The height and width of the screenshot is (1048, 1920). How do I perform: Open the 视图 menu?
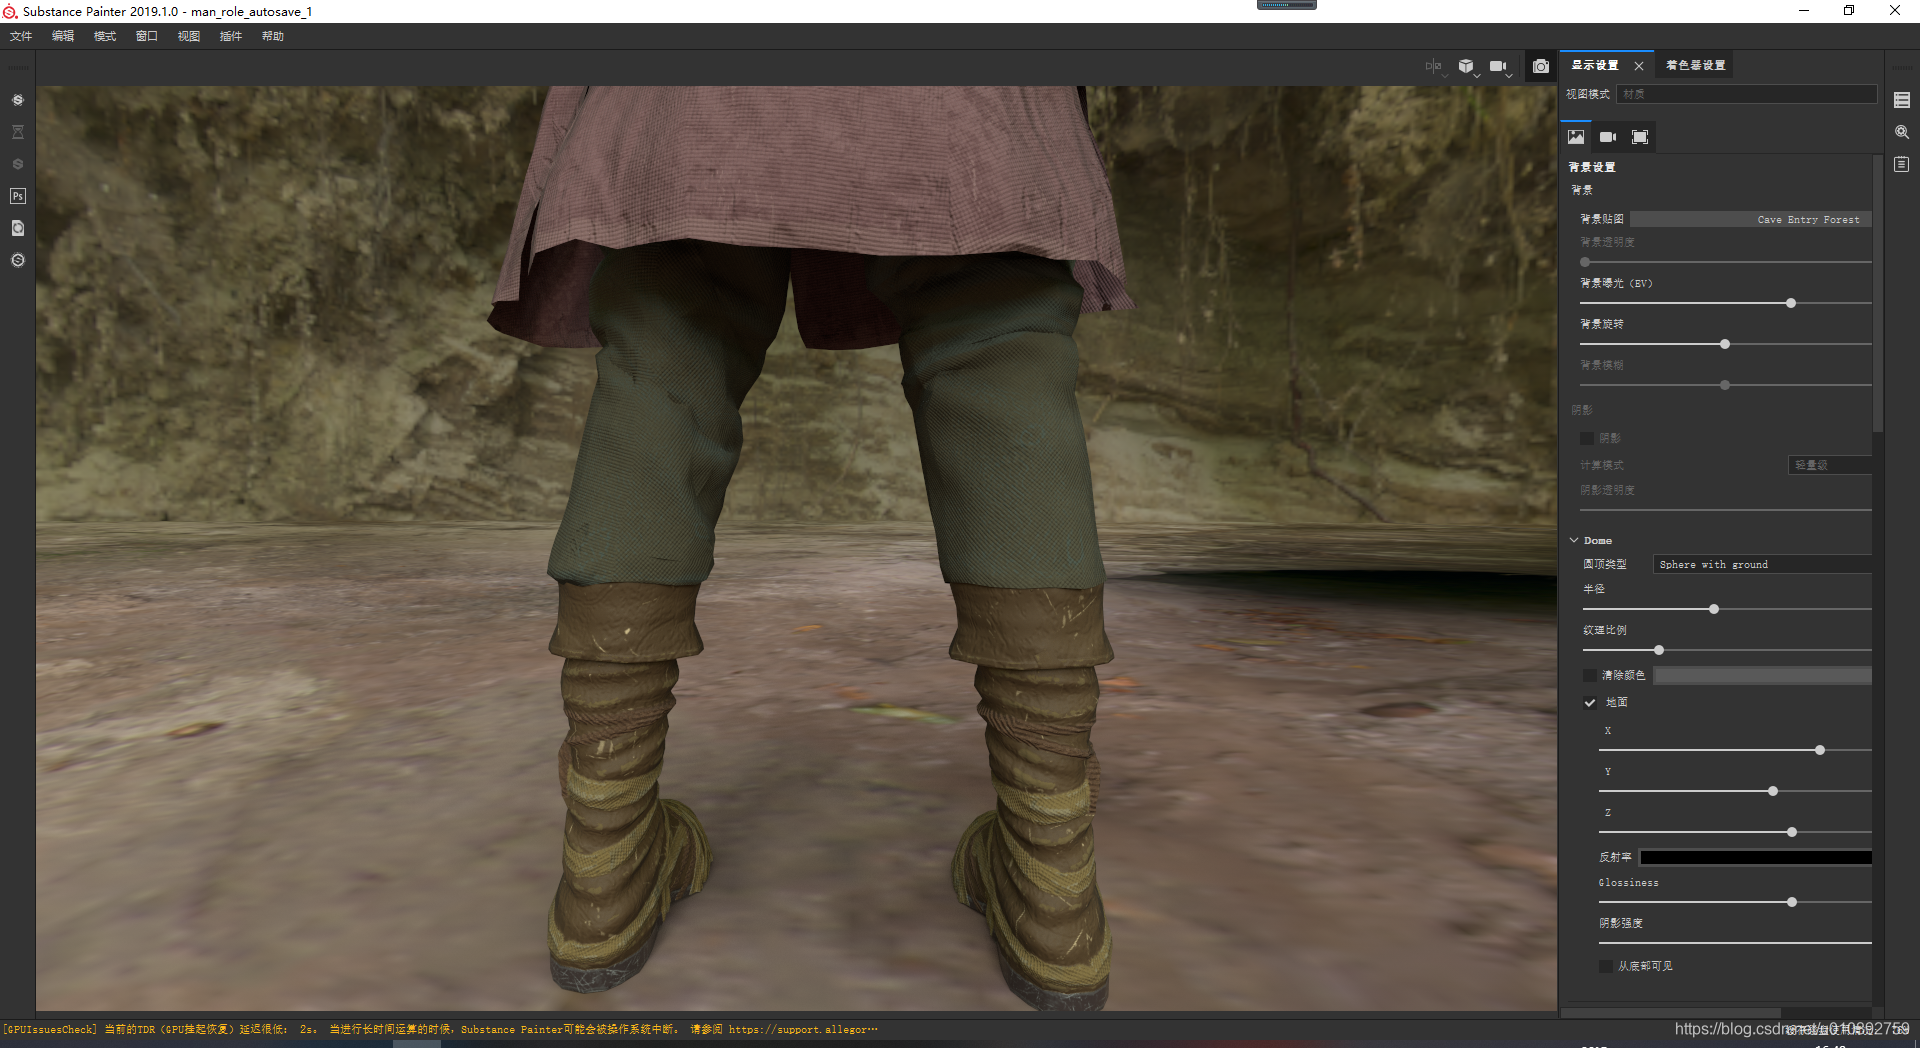point(189,36)
